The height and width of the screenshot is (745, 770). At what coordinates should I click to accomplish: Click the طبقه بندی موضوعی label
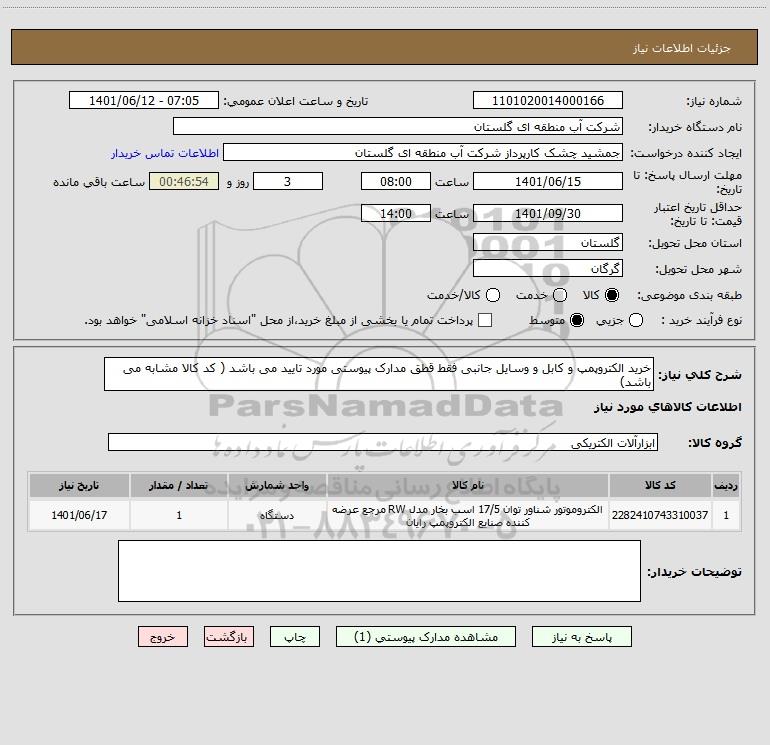pos(689,296)
